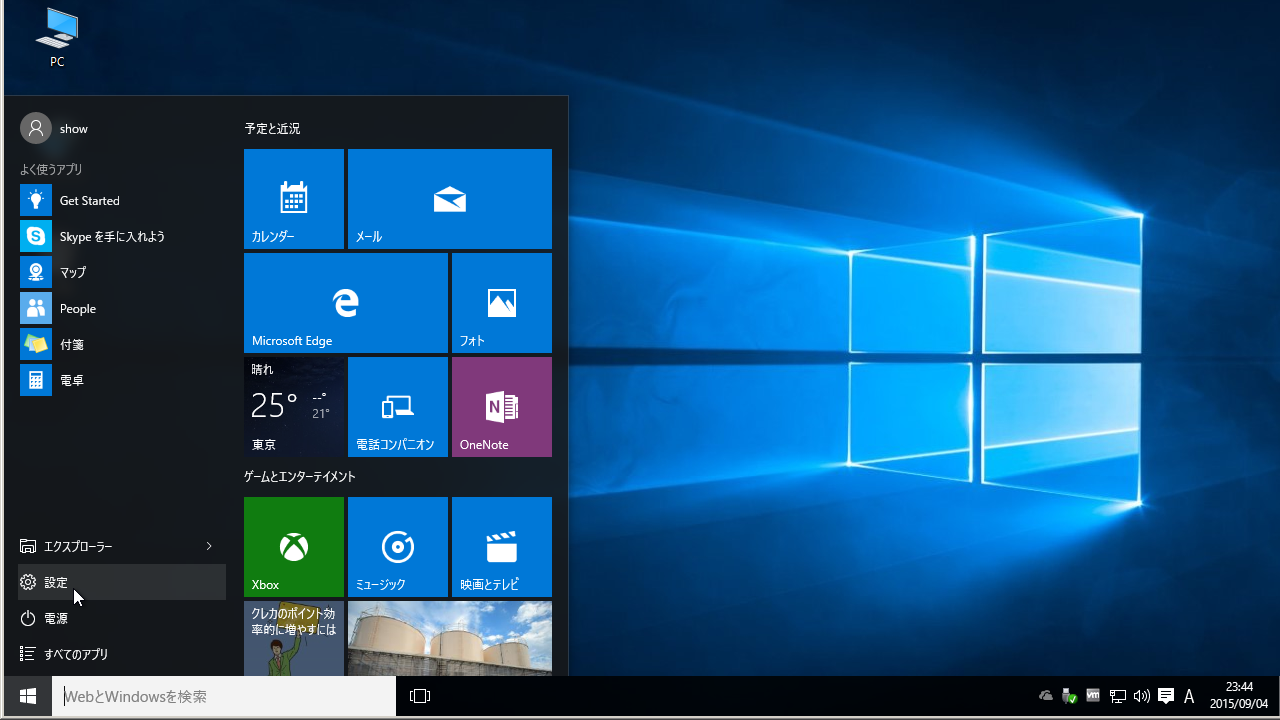Viewport: 1280px width, 720px height.
Task: Open 設定 settings
Action: pos(122,582)
